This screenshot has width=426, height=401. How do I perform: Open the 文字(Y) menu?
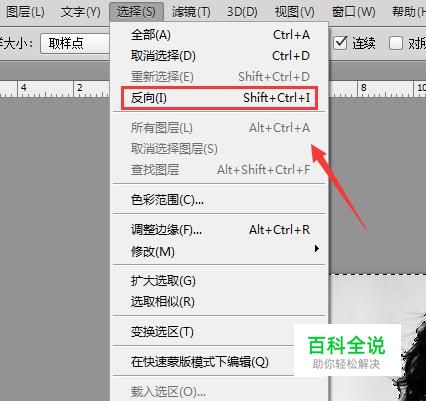[81, 12]
